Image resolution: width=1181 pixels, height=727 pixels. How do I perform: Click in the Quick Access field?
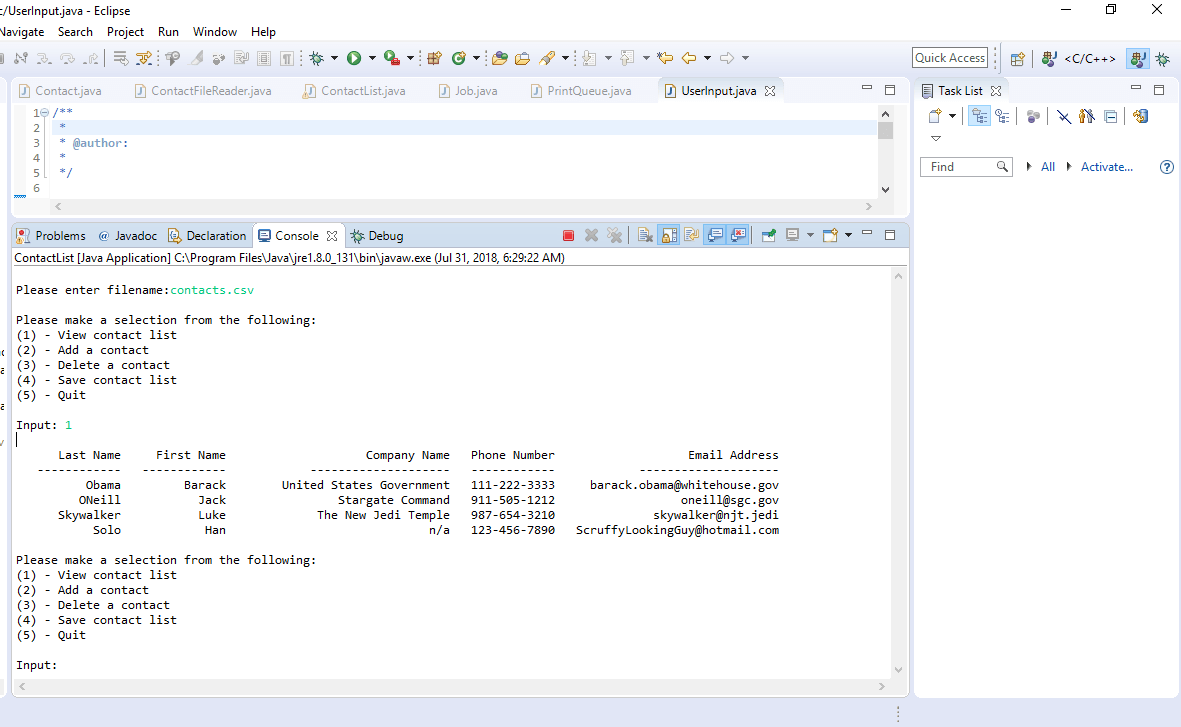click(950, 58)
